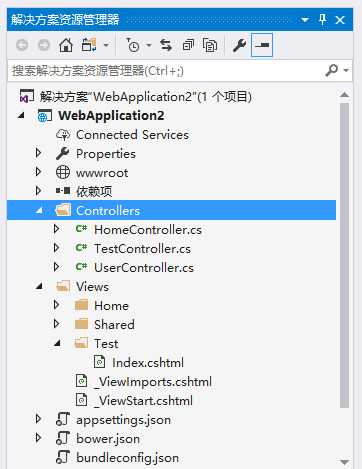The image size is (362, 469).
Task: Click the vertical scrollbar's down arrow
Action: [x=344, y=462]
